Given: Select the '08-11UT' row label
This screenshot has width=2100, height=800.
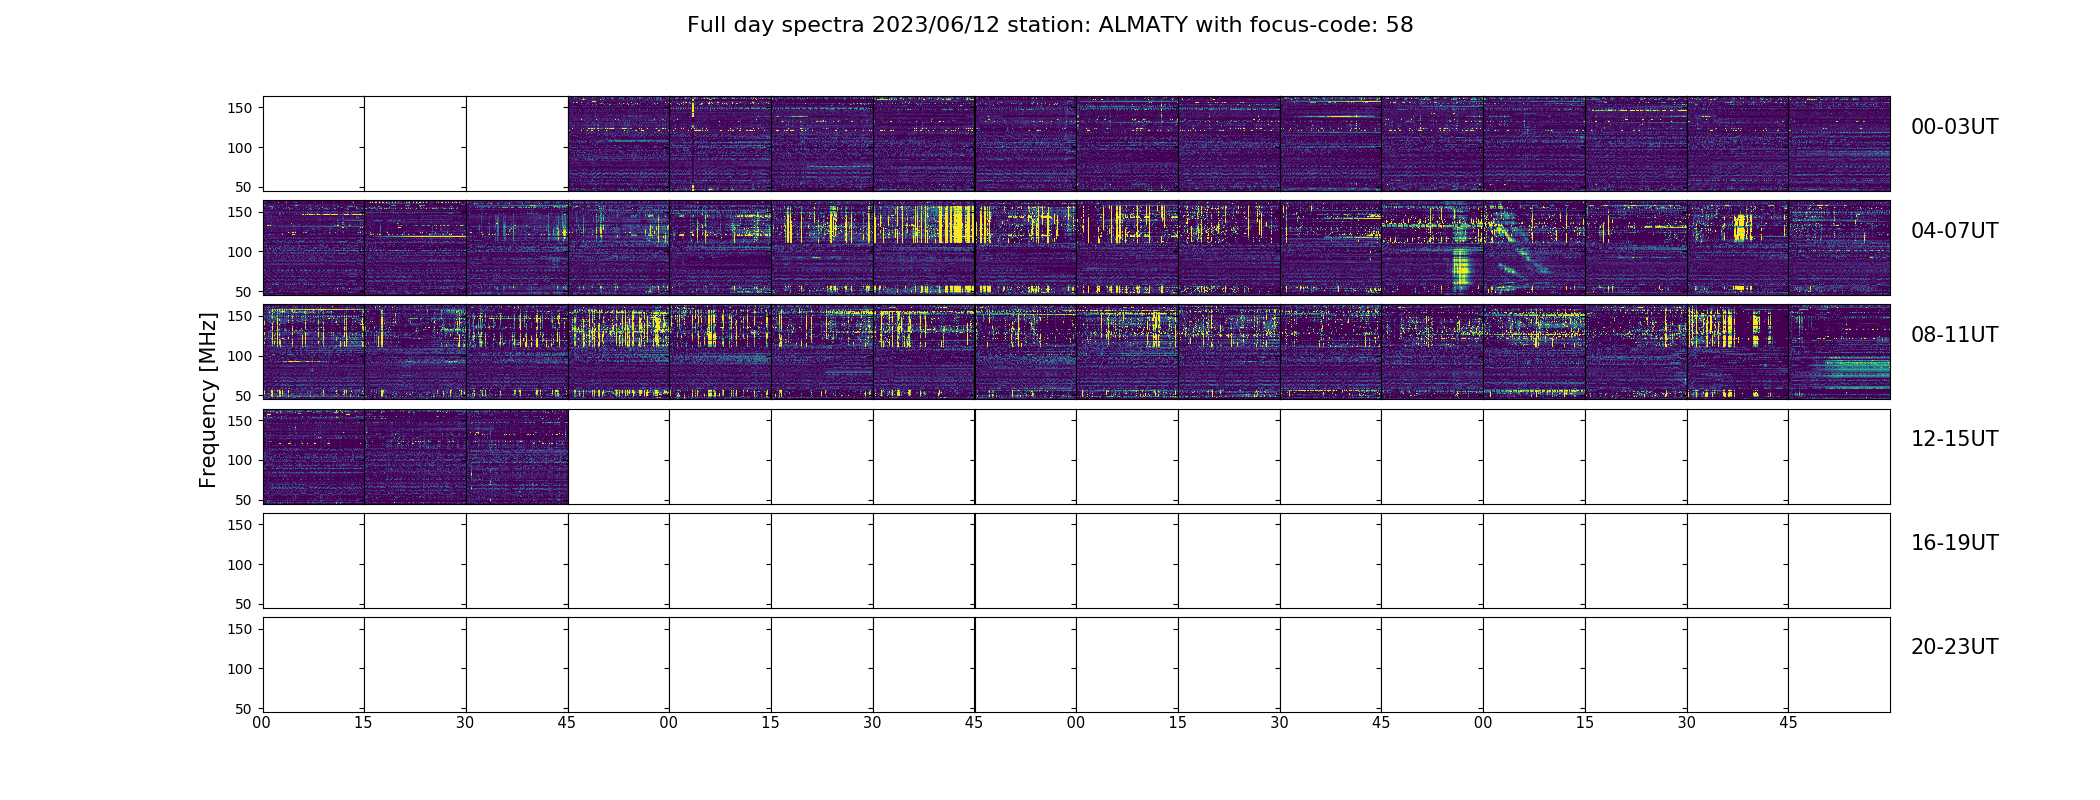Looking at the screenshot, I should 1954,335.
